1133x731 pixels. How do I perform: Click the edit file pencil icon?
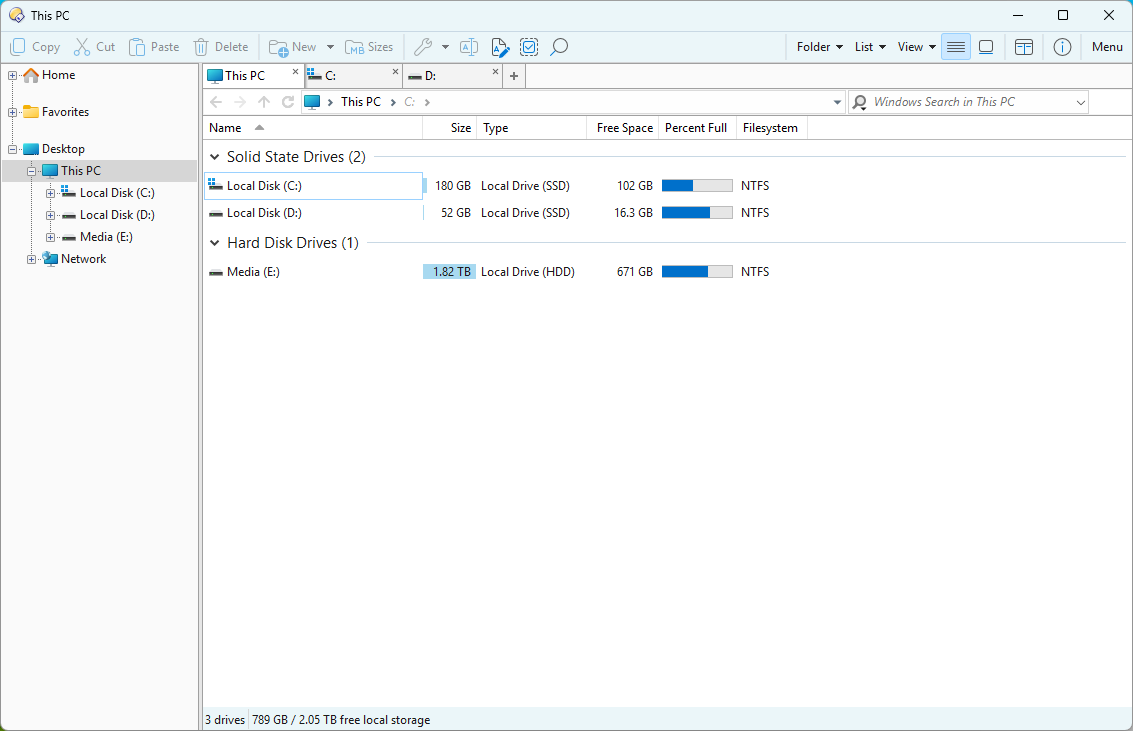click(500, 47)
